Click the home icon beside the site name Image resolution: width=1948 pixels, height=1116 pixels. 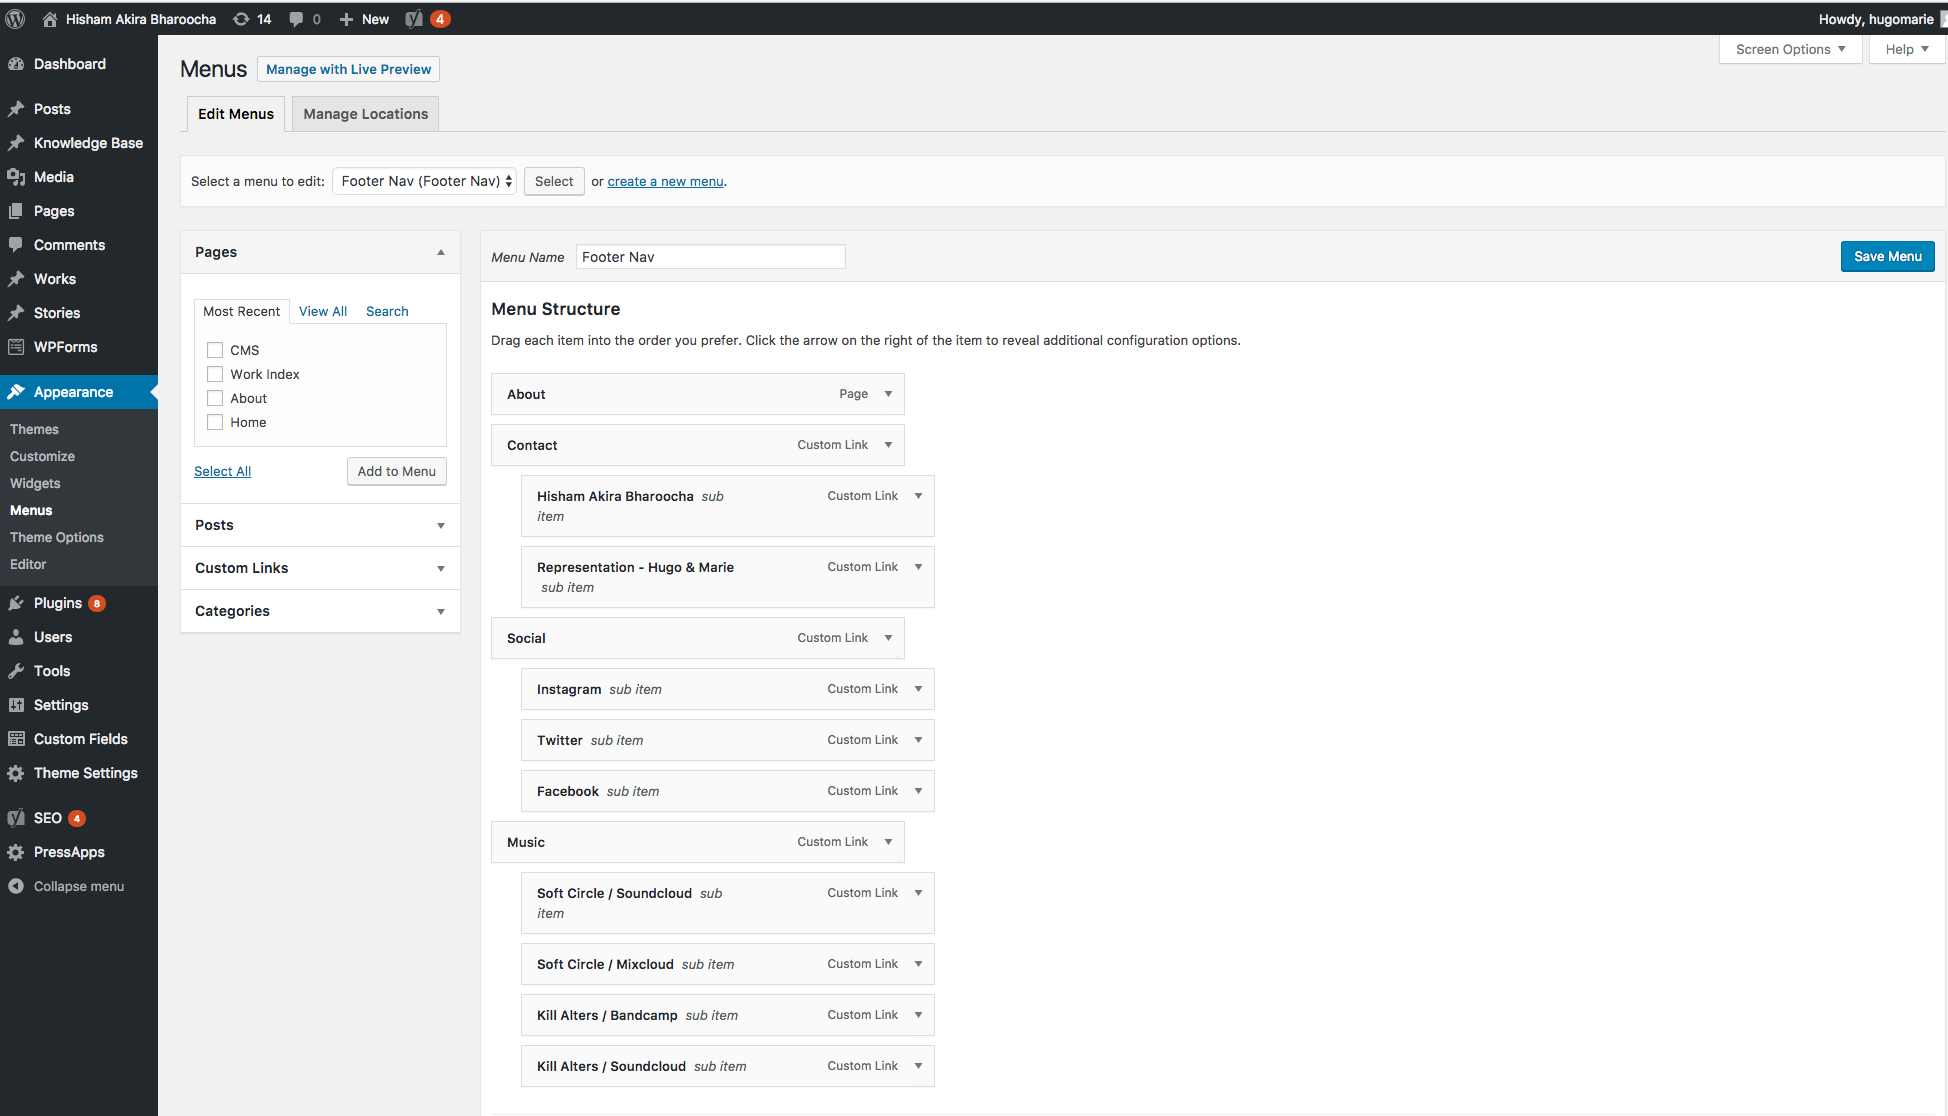point(50,19)
